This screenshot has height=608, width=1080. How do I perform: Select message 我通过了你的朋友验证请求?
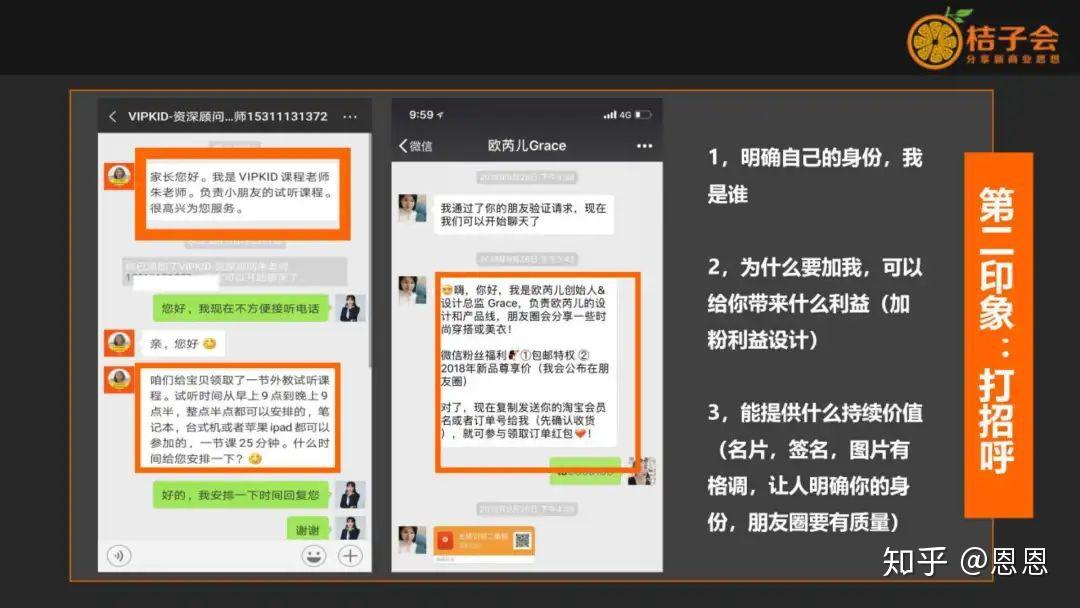coord(523,214)
